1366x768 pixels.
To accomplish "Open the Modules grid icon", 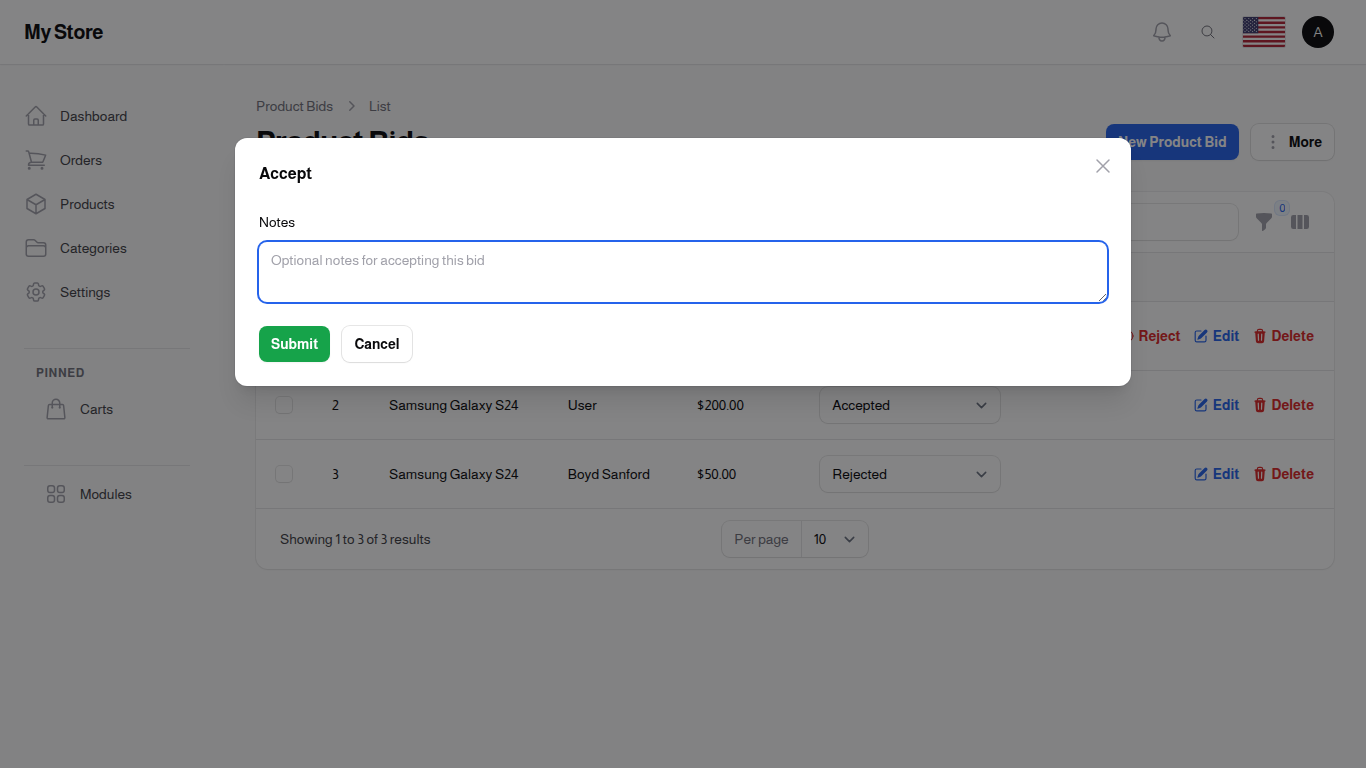I will 55,494.
